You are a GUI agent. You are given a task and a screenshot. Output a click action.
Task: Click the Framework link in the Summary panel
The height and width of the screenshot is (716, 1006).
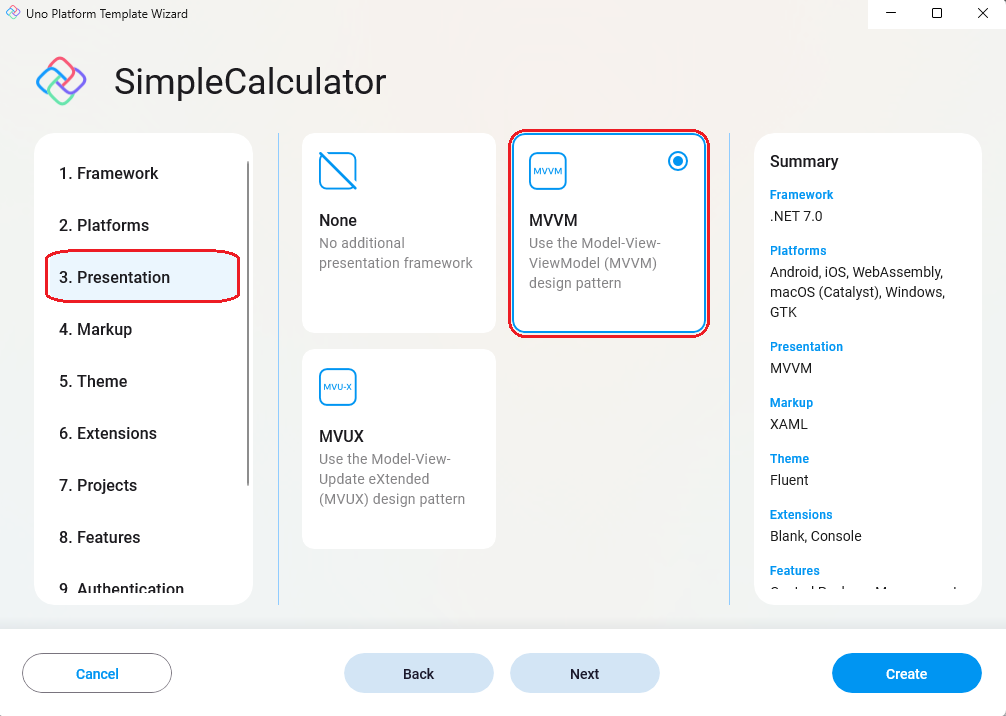pyautogui.click(x=801, y=194)
